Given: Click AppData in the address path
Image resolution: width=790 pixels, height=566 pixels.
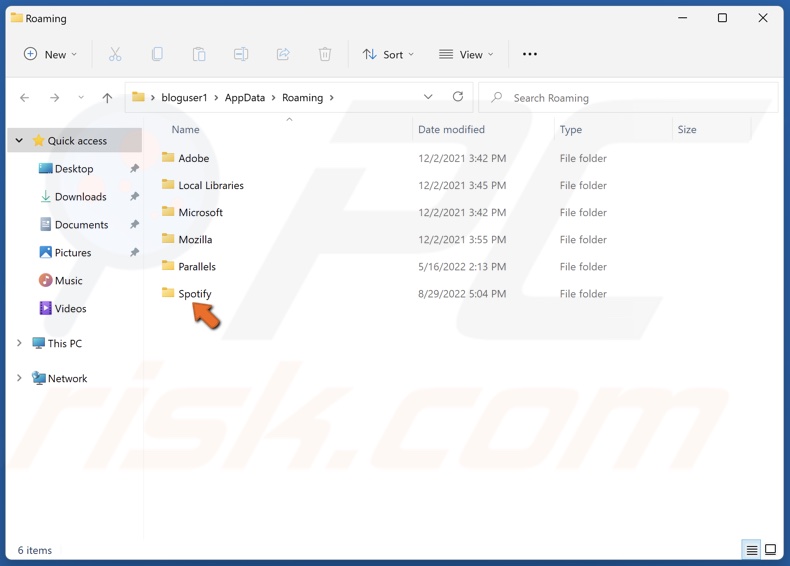Looking at the screenshot, I should tap(245, 98).
